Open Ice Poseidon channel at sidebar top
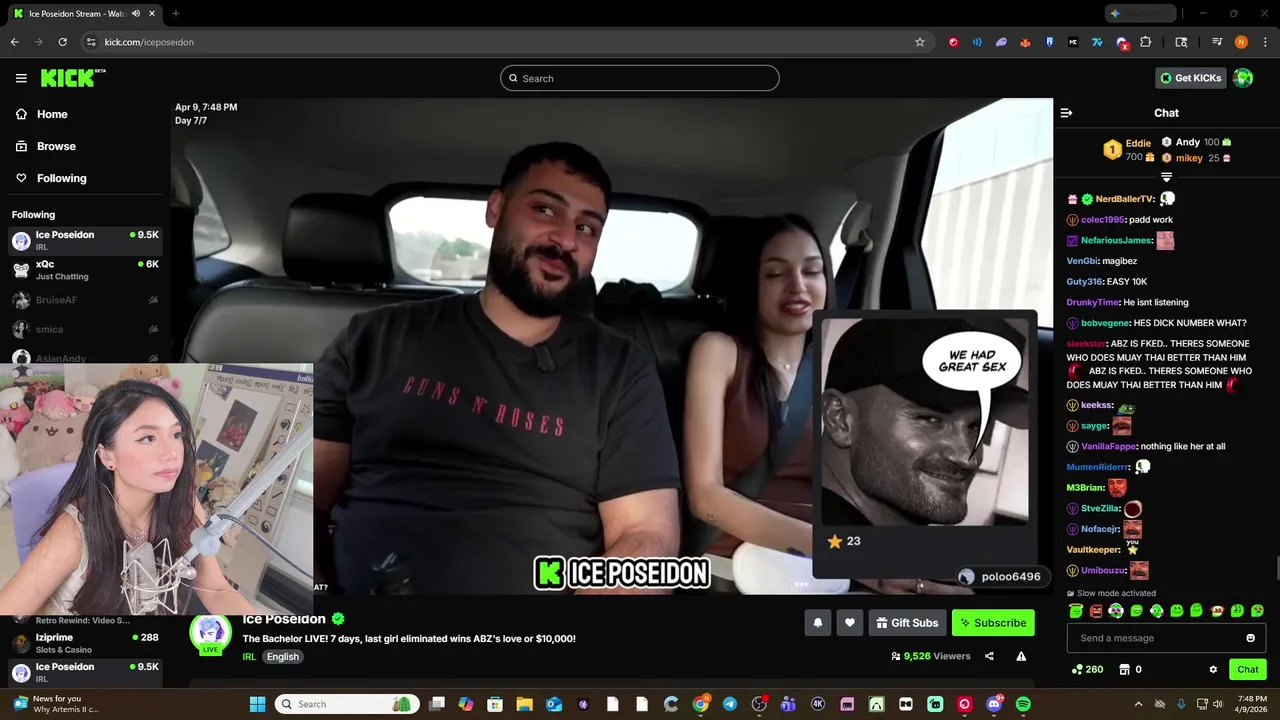 click(x=85, y=240)
